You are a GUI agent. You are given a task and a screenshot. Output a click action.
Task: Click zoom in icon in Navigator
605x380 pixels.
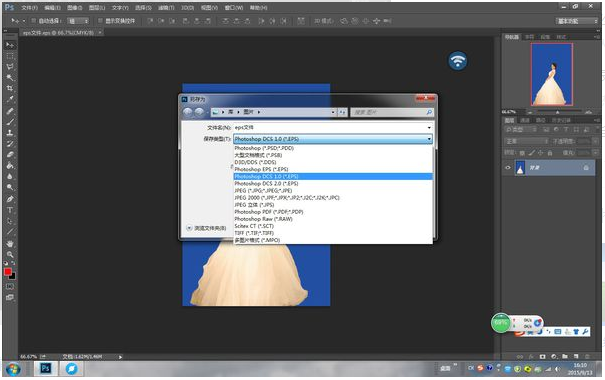(588, 112)
